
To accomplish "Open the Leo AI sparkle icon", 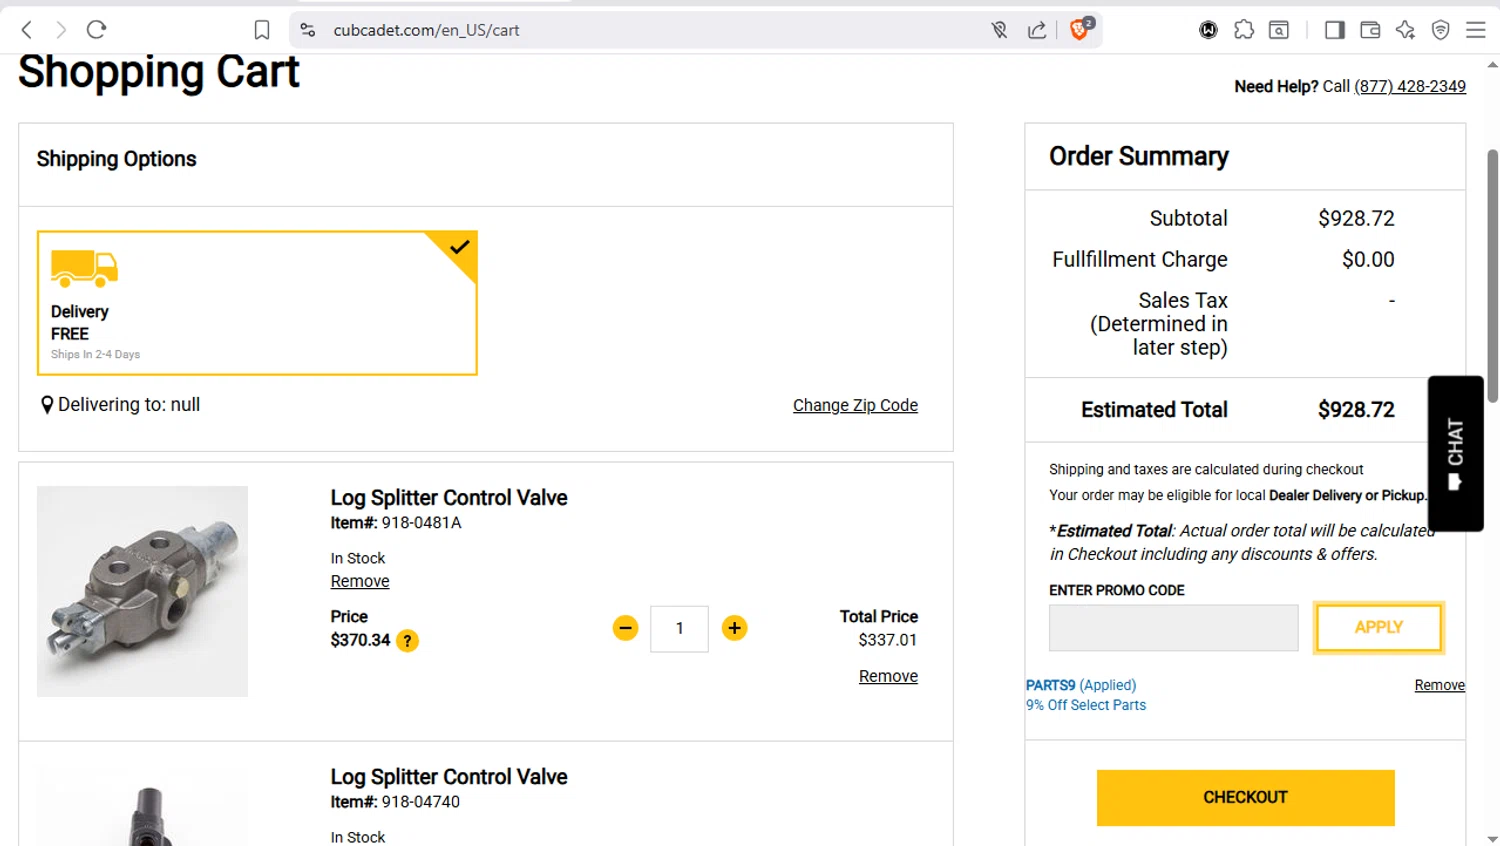I will (x=1405, y=30).
